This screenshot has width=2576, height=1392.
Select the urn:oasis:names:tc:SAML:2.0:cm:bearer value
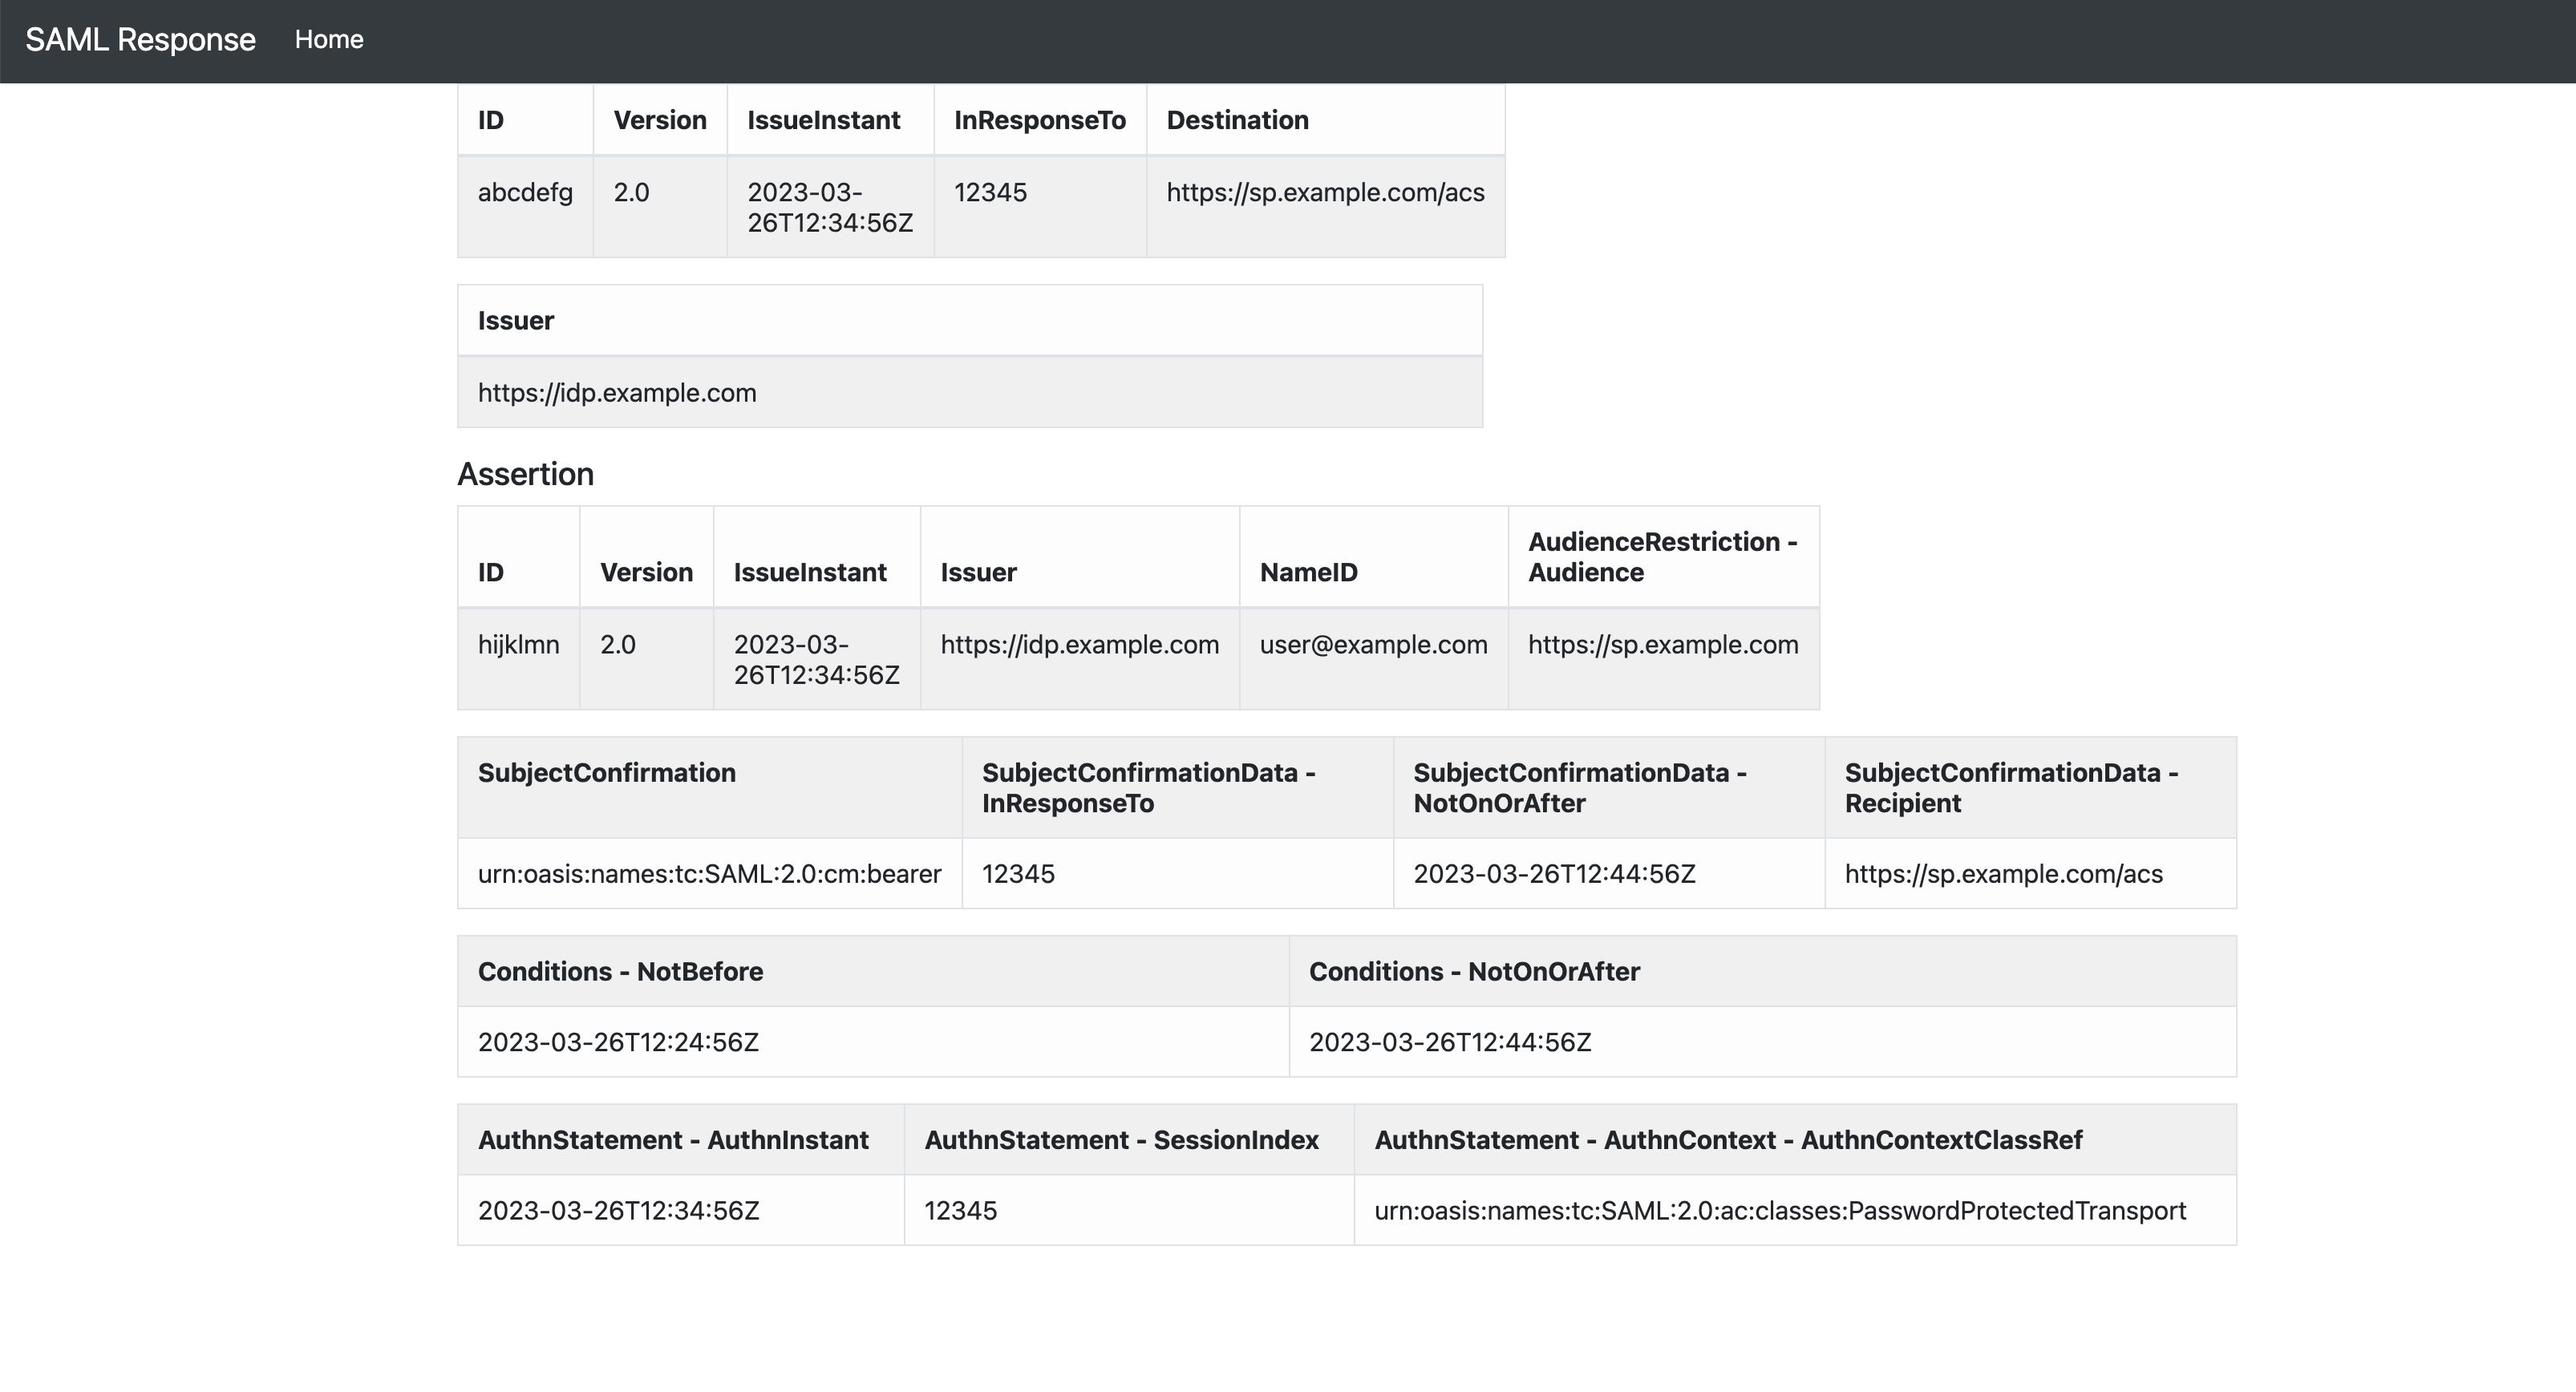click(x=710, y=874)
